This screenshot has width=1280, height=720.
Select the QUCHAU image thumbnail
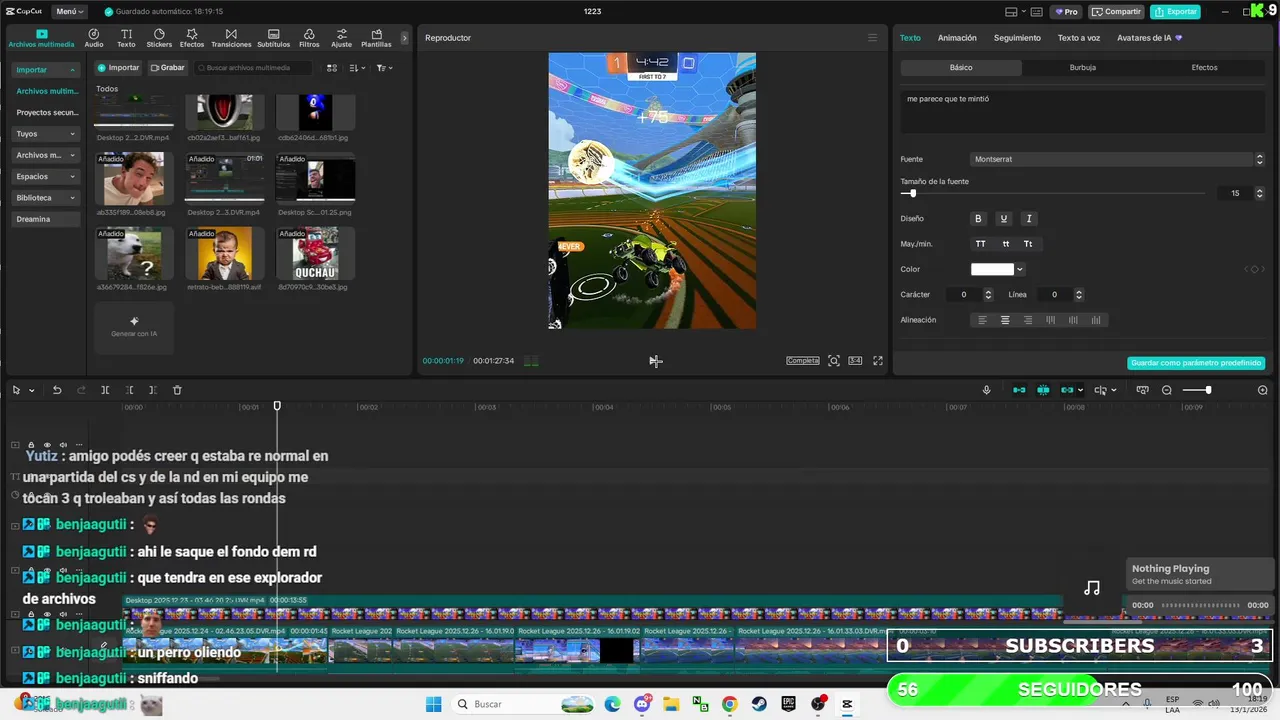315,253
